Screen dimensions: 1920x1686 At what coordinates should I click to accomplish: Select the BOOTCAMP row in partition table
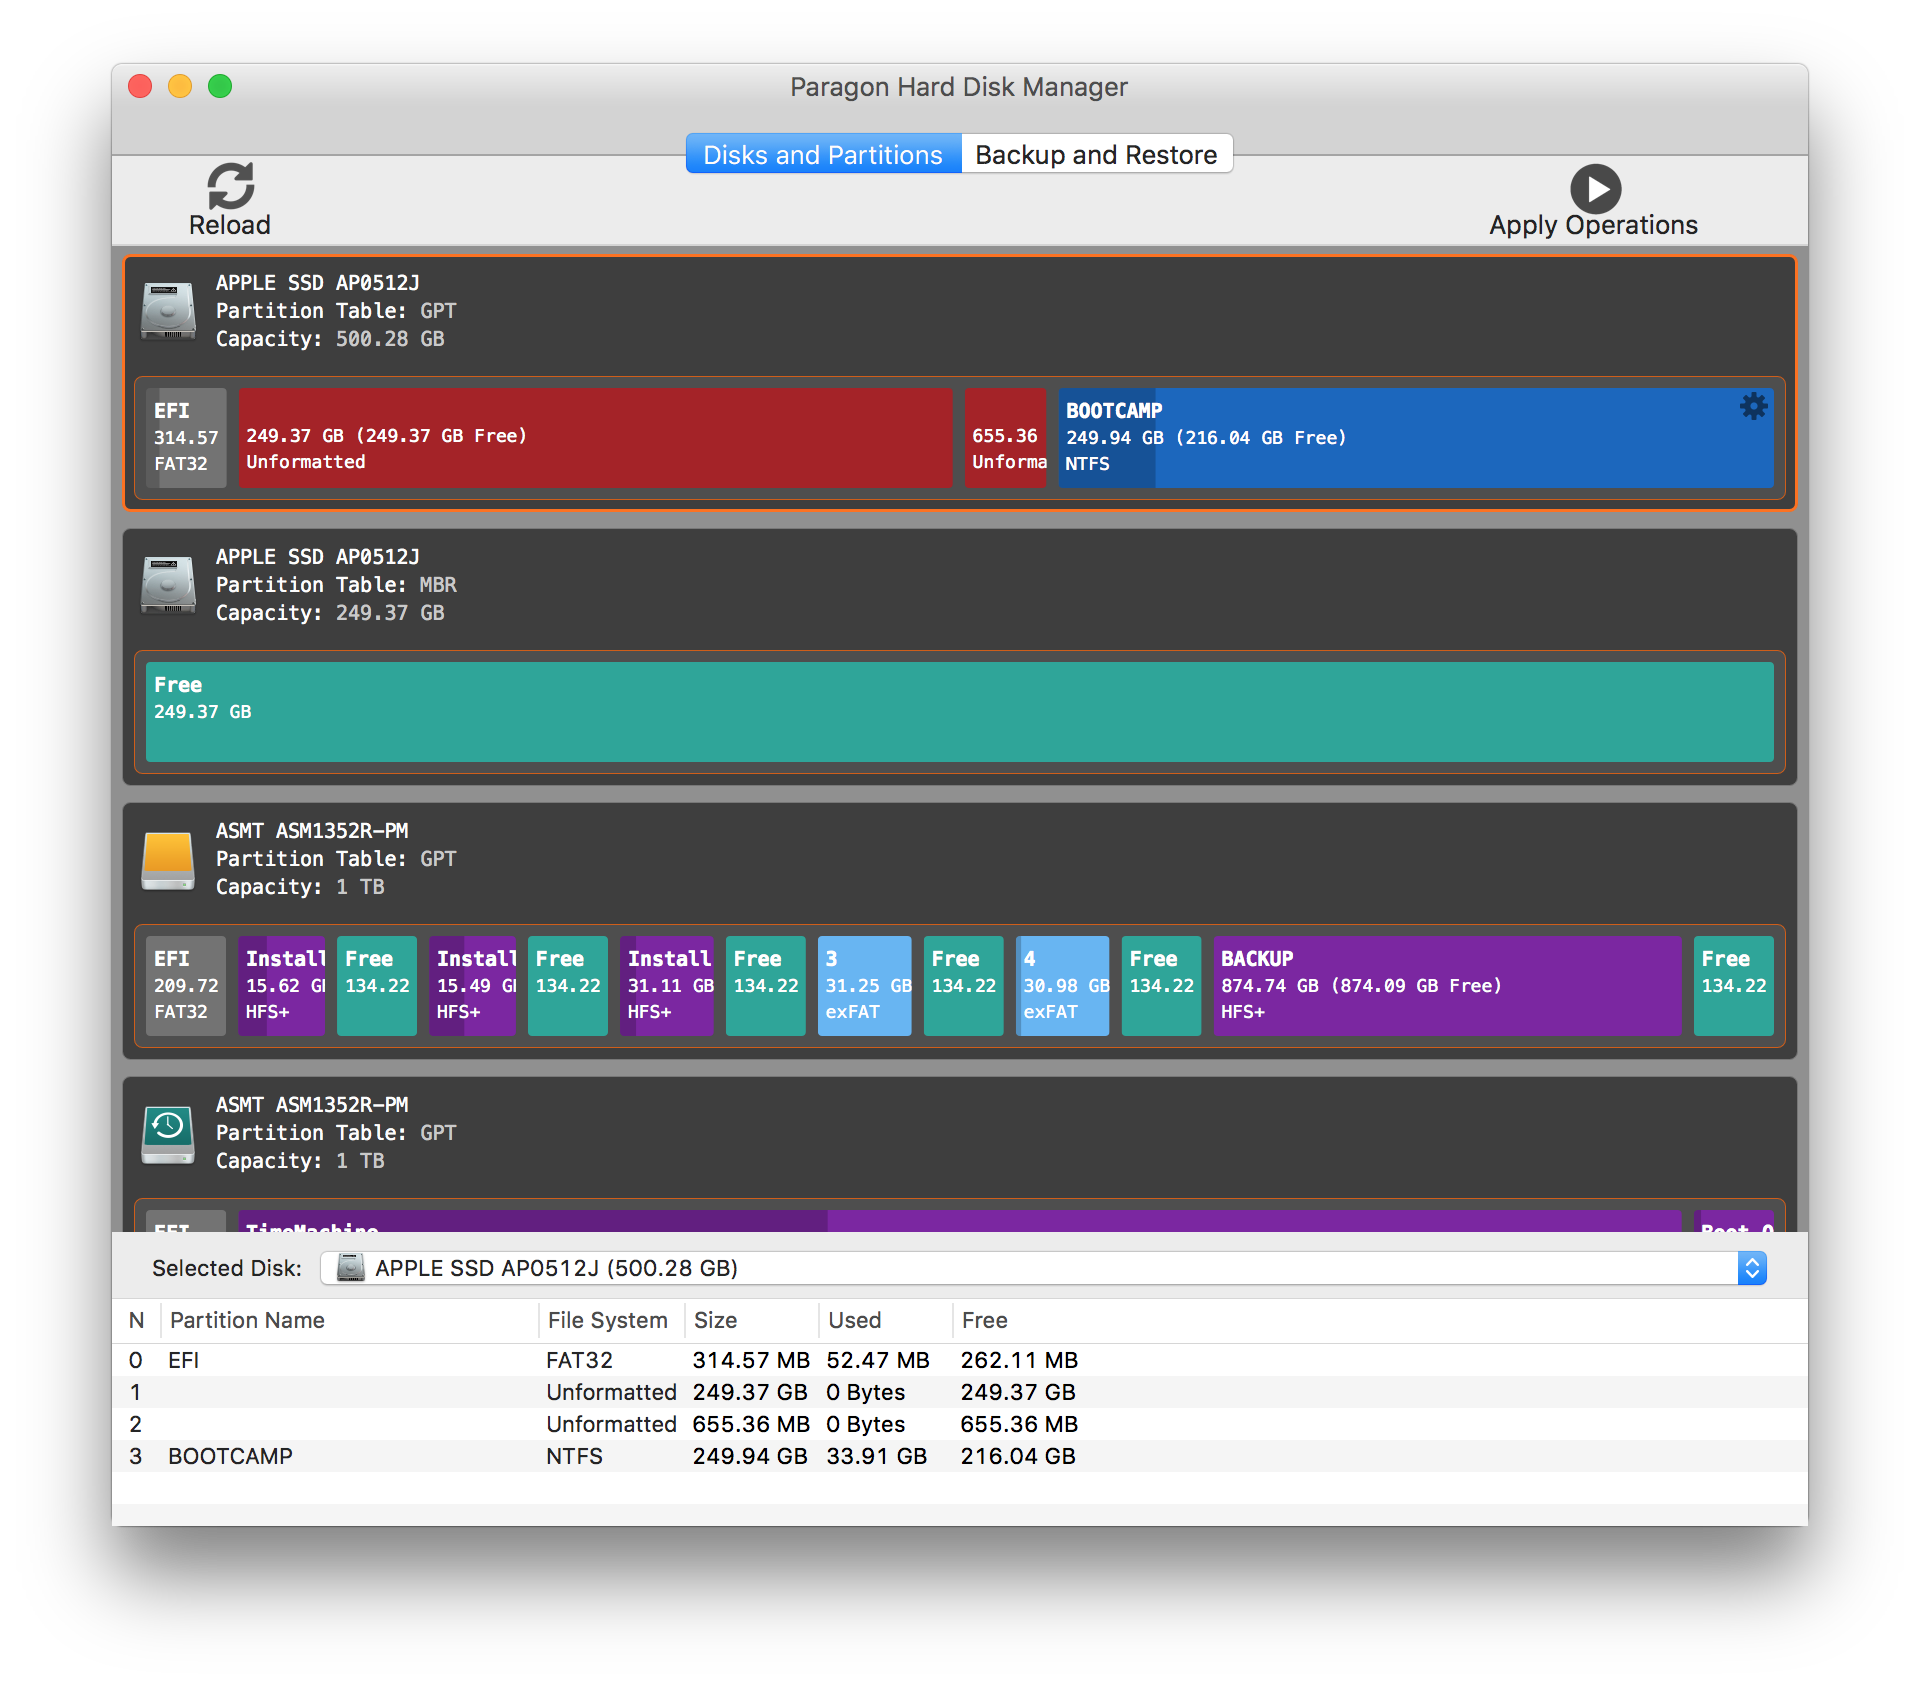960,1456
